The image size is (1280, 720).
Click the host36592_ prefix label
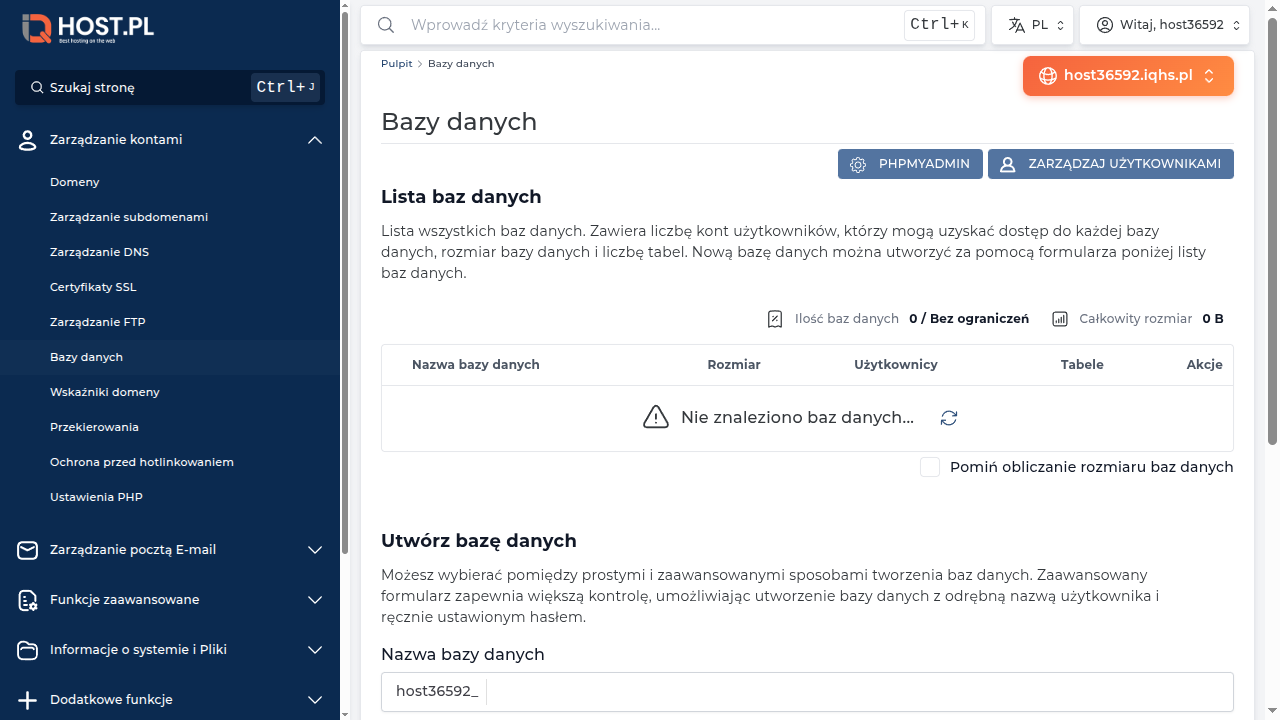[x=437, y=692]
